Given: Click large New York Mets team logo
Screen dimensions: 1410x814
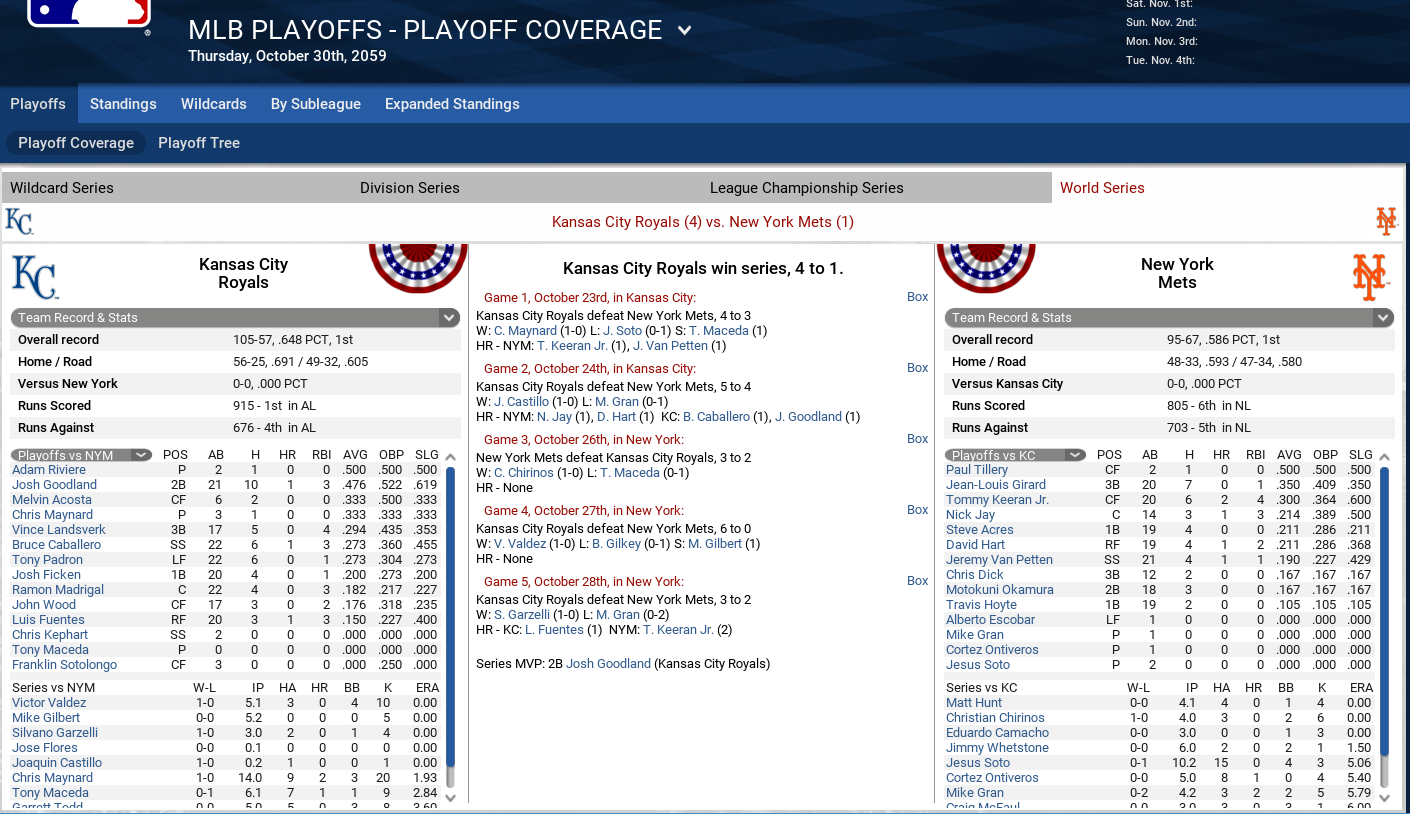Looking at the screenshot, I should click(1369, 277).
